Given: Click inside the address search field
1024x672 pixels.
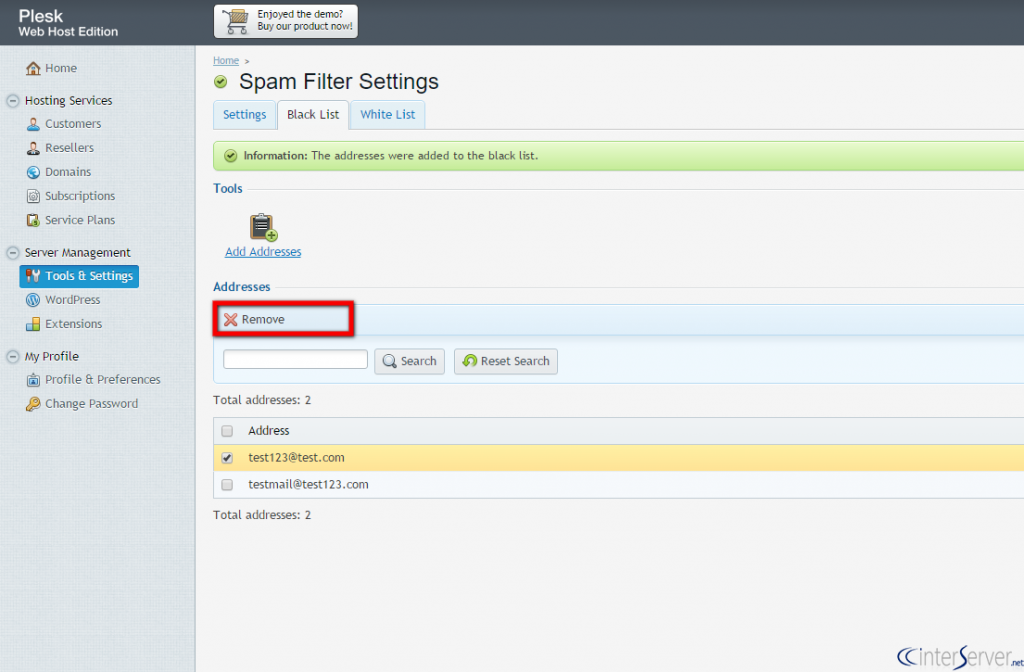Looking at the screenshot, I should [294, 358].
